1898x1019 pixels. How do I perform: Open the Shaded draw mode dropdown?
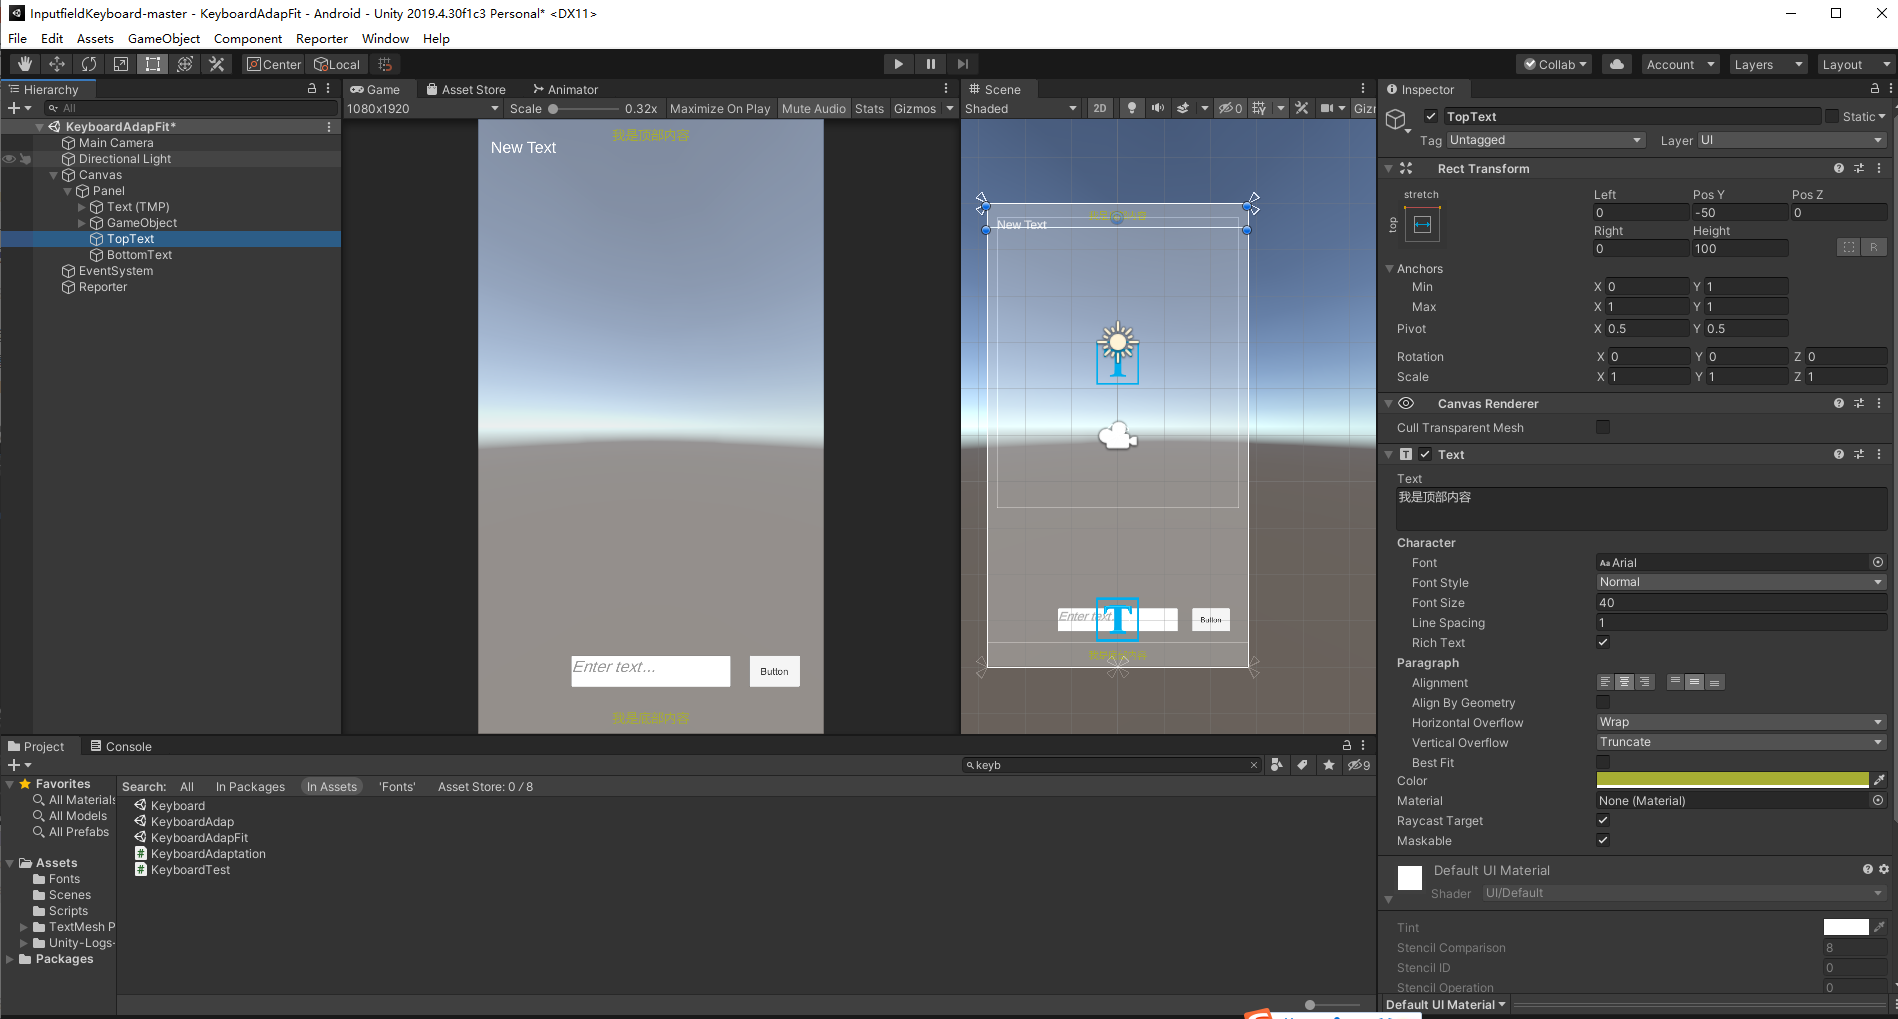tap(1021, 108)
